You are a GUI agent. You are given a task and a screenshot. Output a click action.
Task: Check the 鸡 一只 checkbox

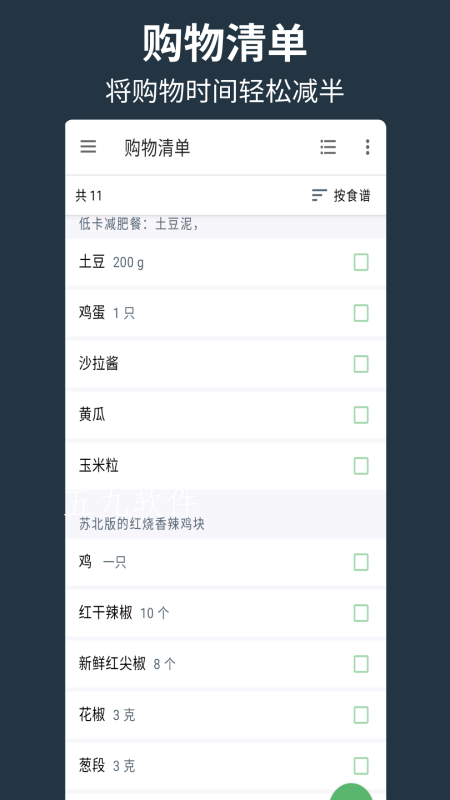tap(361, 562)
